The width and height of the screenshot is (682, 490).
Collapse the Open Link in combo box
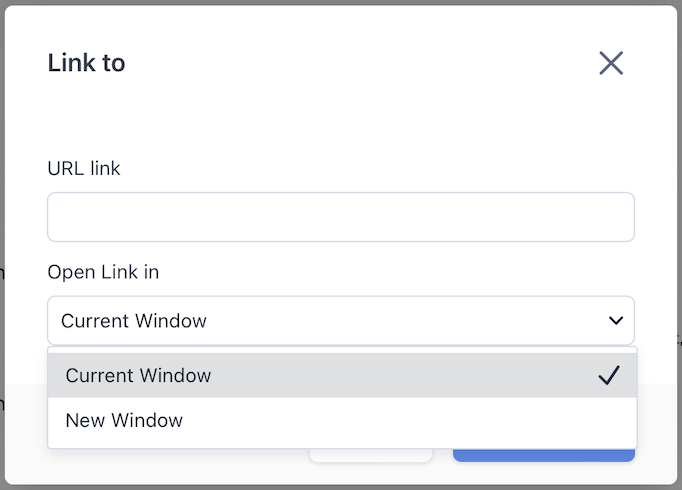coord(340,321)
